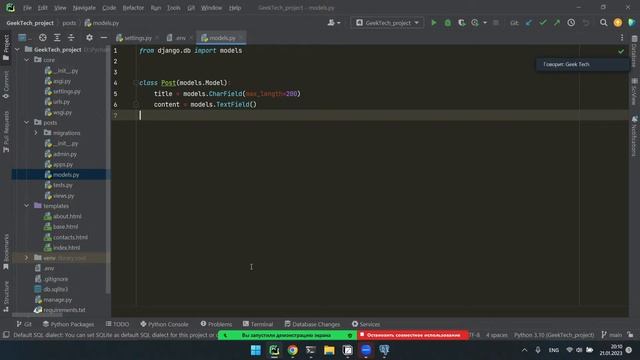This screenshot has width=640, height=360.
Task: Open the Python Packages tool window
Action: coord(68,324)
